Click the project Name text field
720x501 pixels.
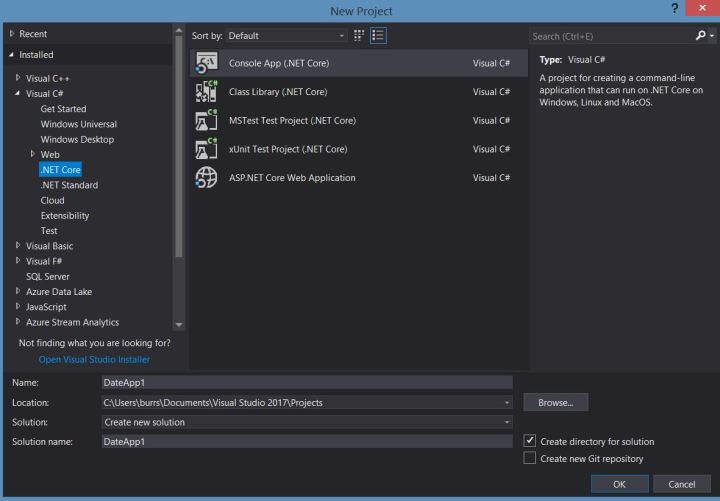pyautogui.click(x=306, y=382)
